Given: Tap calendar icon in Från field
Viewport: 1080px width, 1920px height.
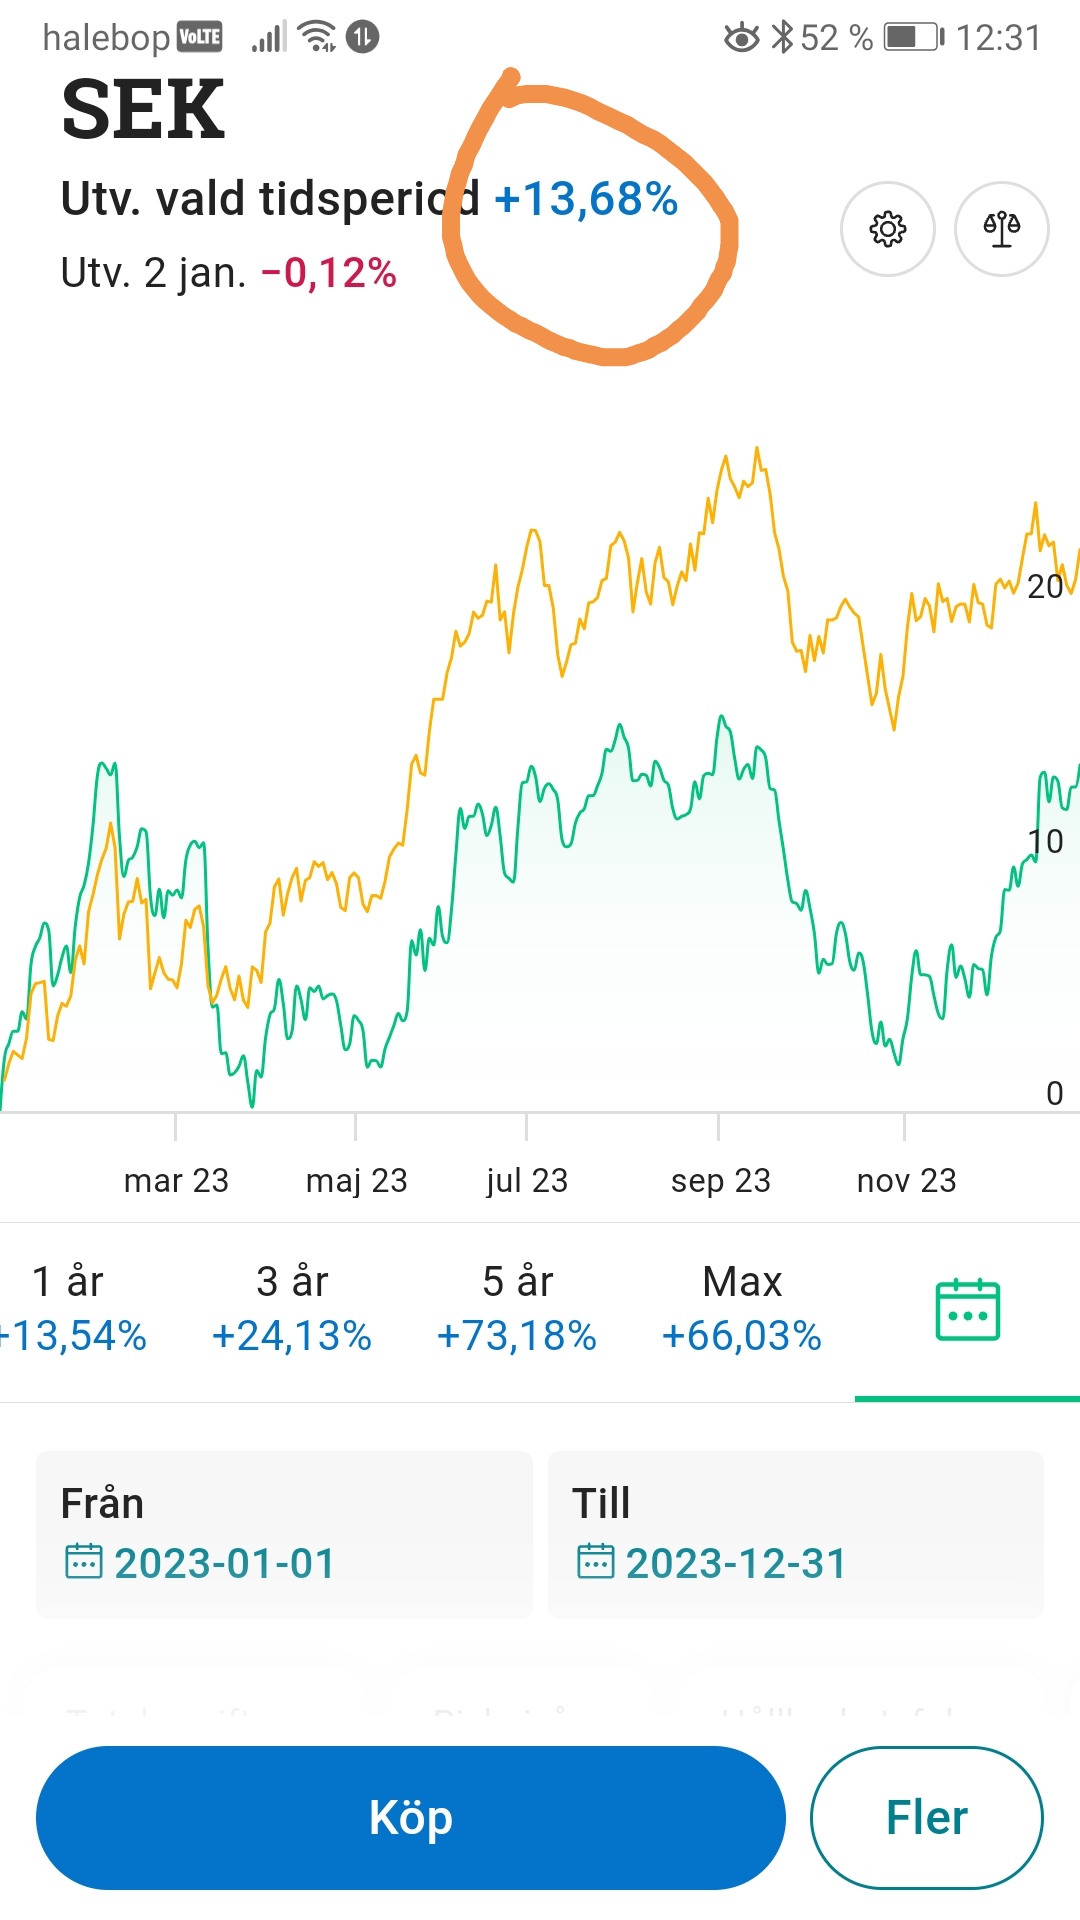Looking at the screenshot, I should (83, 1561).
